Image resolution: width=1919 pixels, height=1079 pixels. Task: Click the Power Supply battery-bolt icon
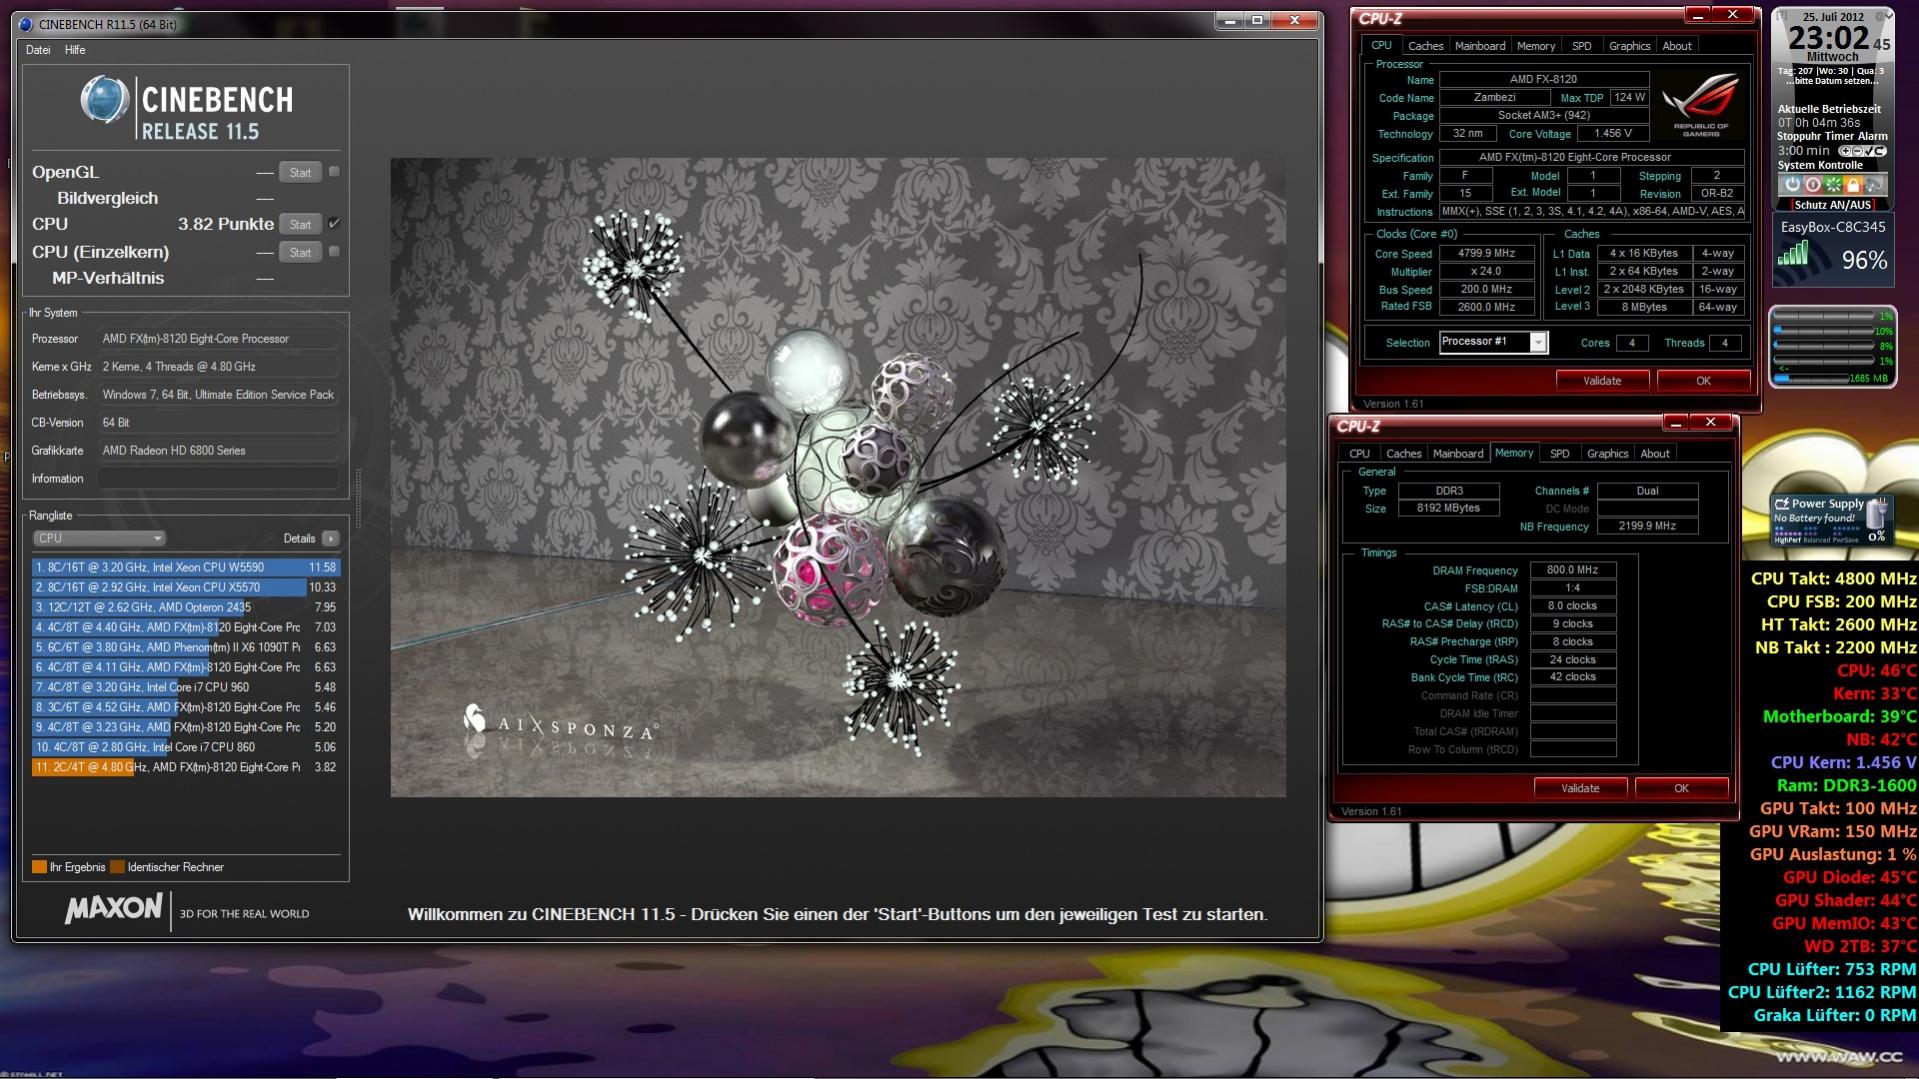pos(1781,503)
